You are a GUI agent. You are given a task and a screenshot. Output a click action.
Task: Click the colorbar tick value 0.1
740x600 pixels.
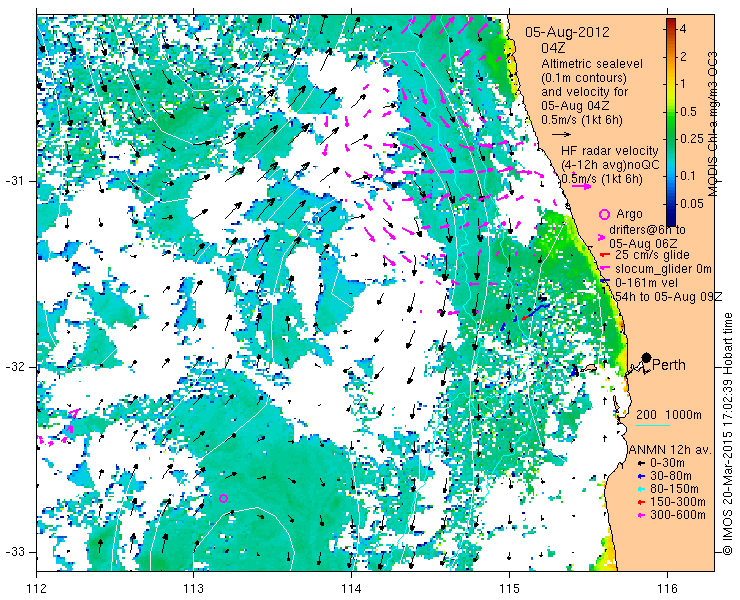click(x=688, y=176)
